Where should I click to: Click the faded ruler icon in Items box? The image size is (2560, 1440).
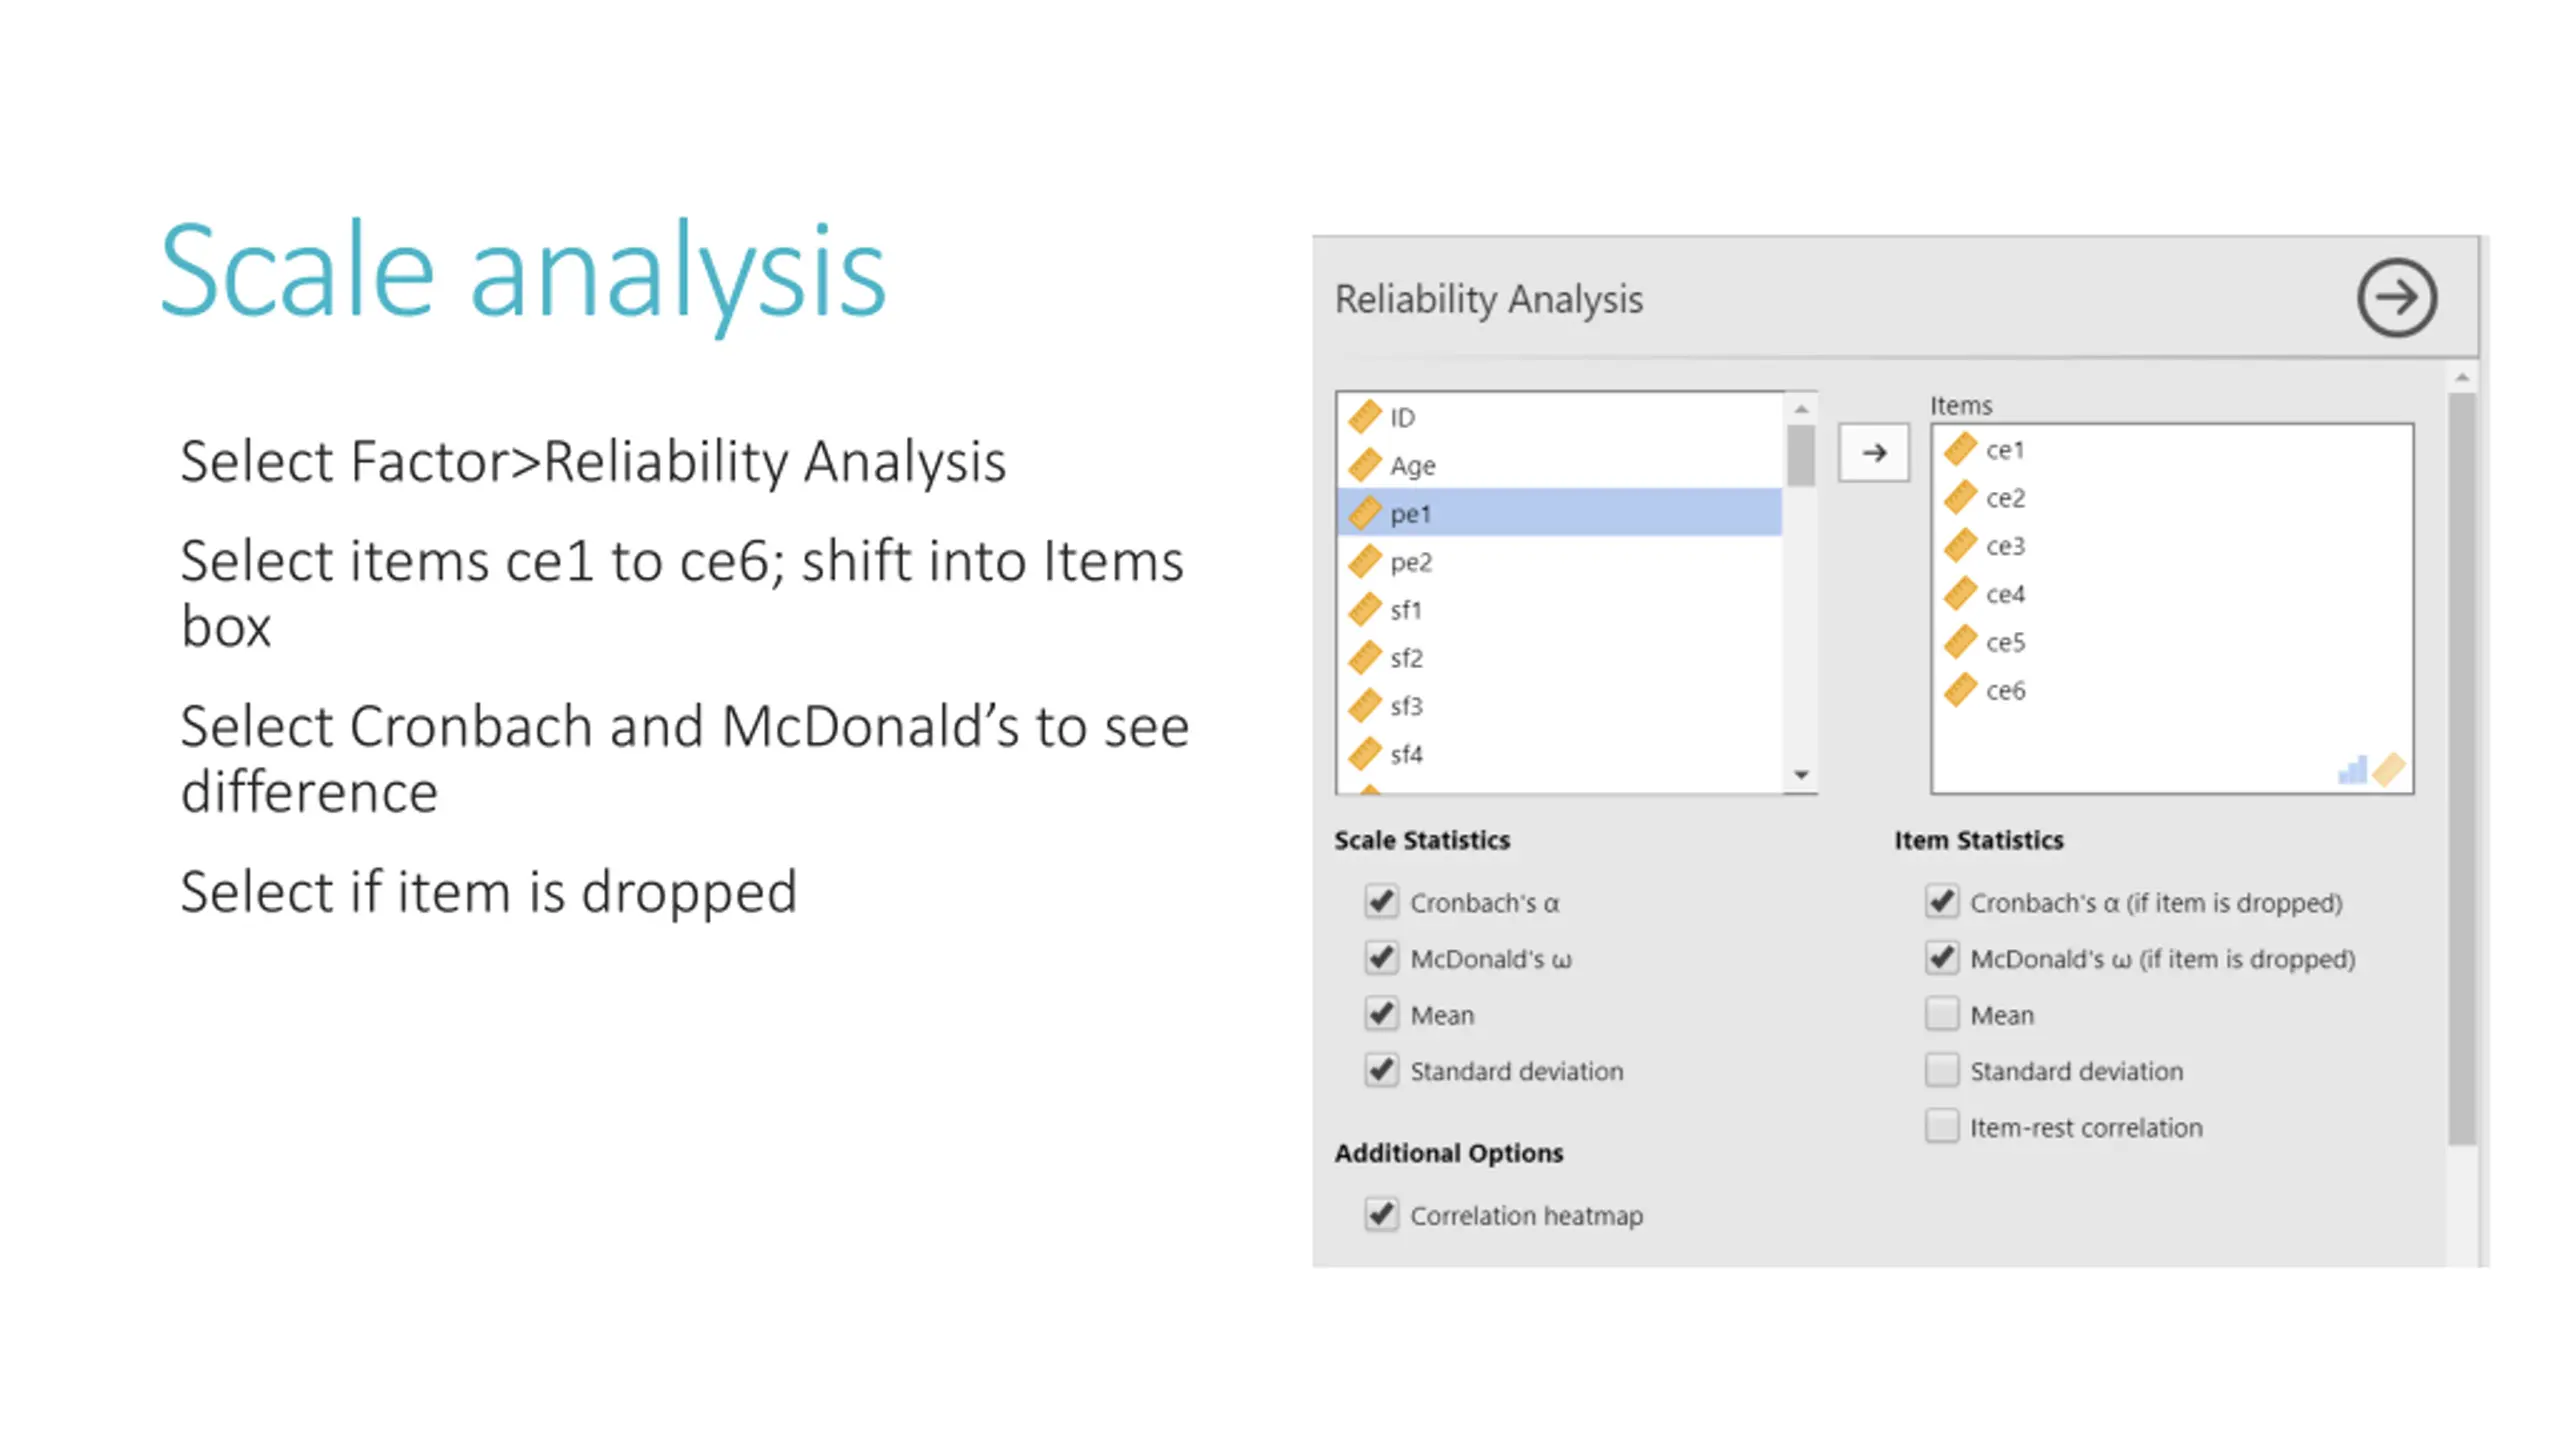coord(2389,770)
